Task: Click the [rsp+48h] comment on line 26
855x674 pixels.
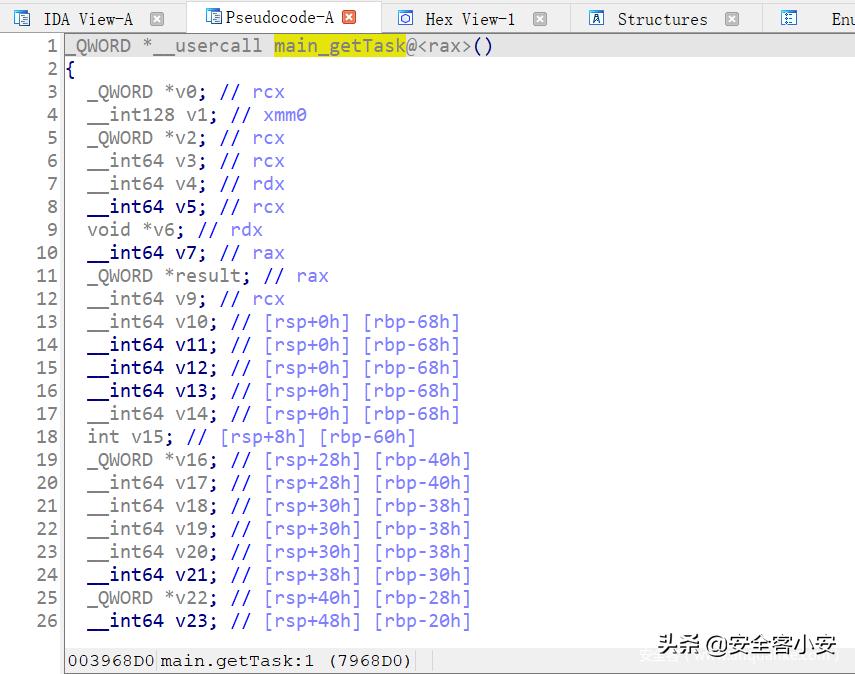Action: click(312, 621)
